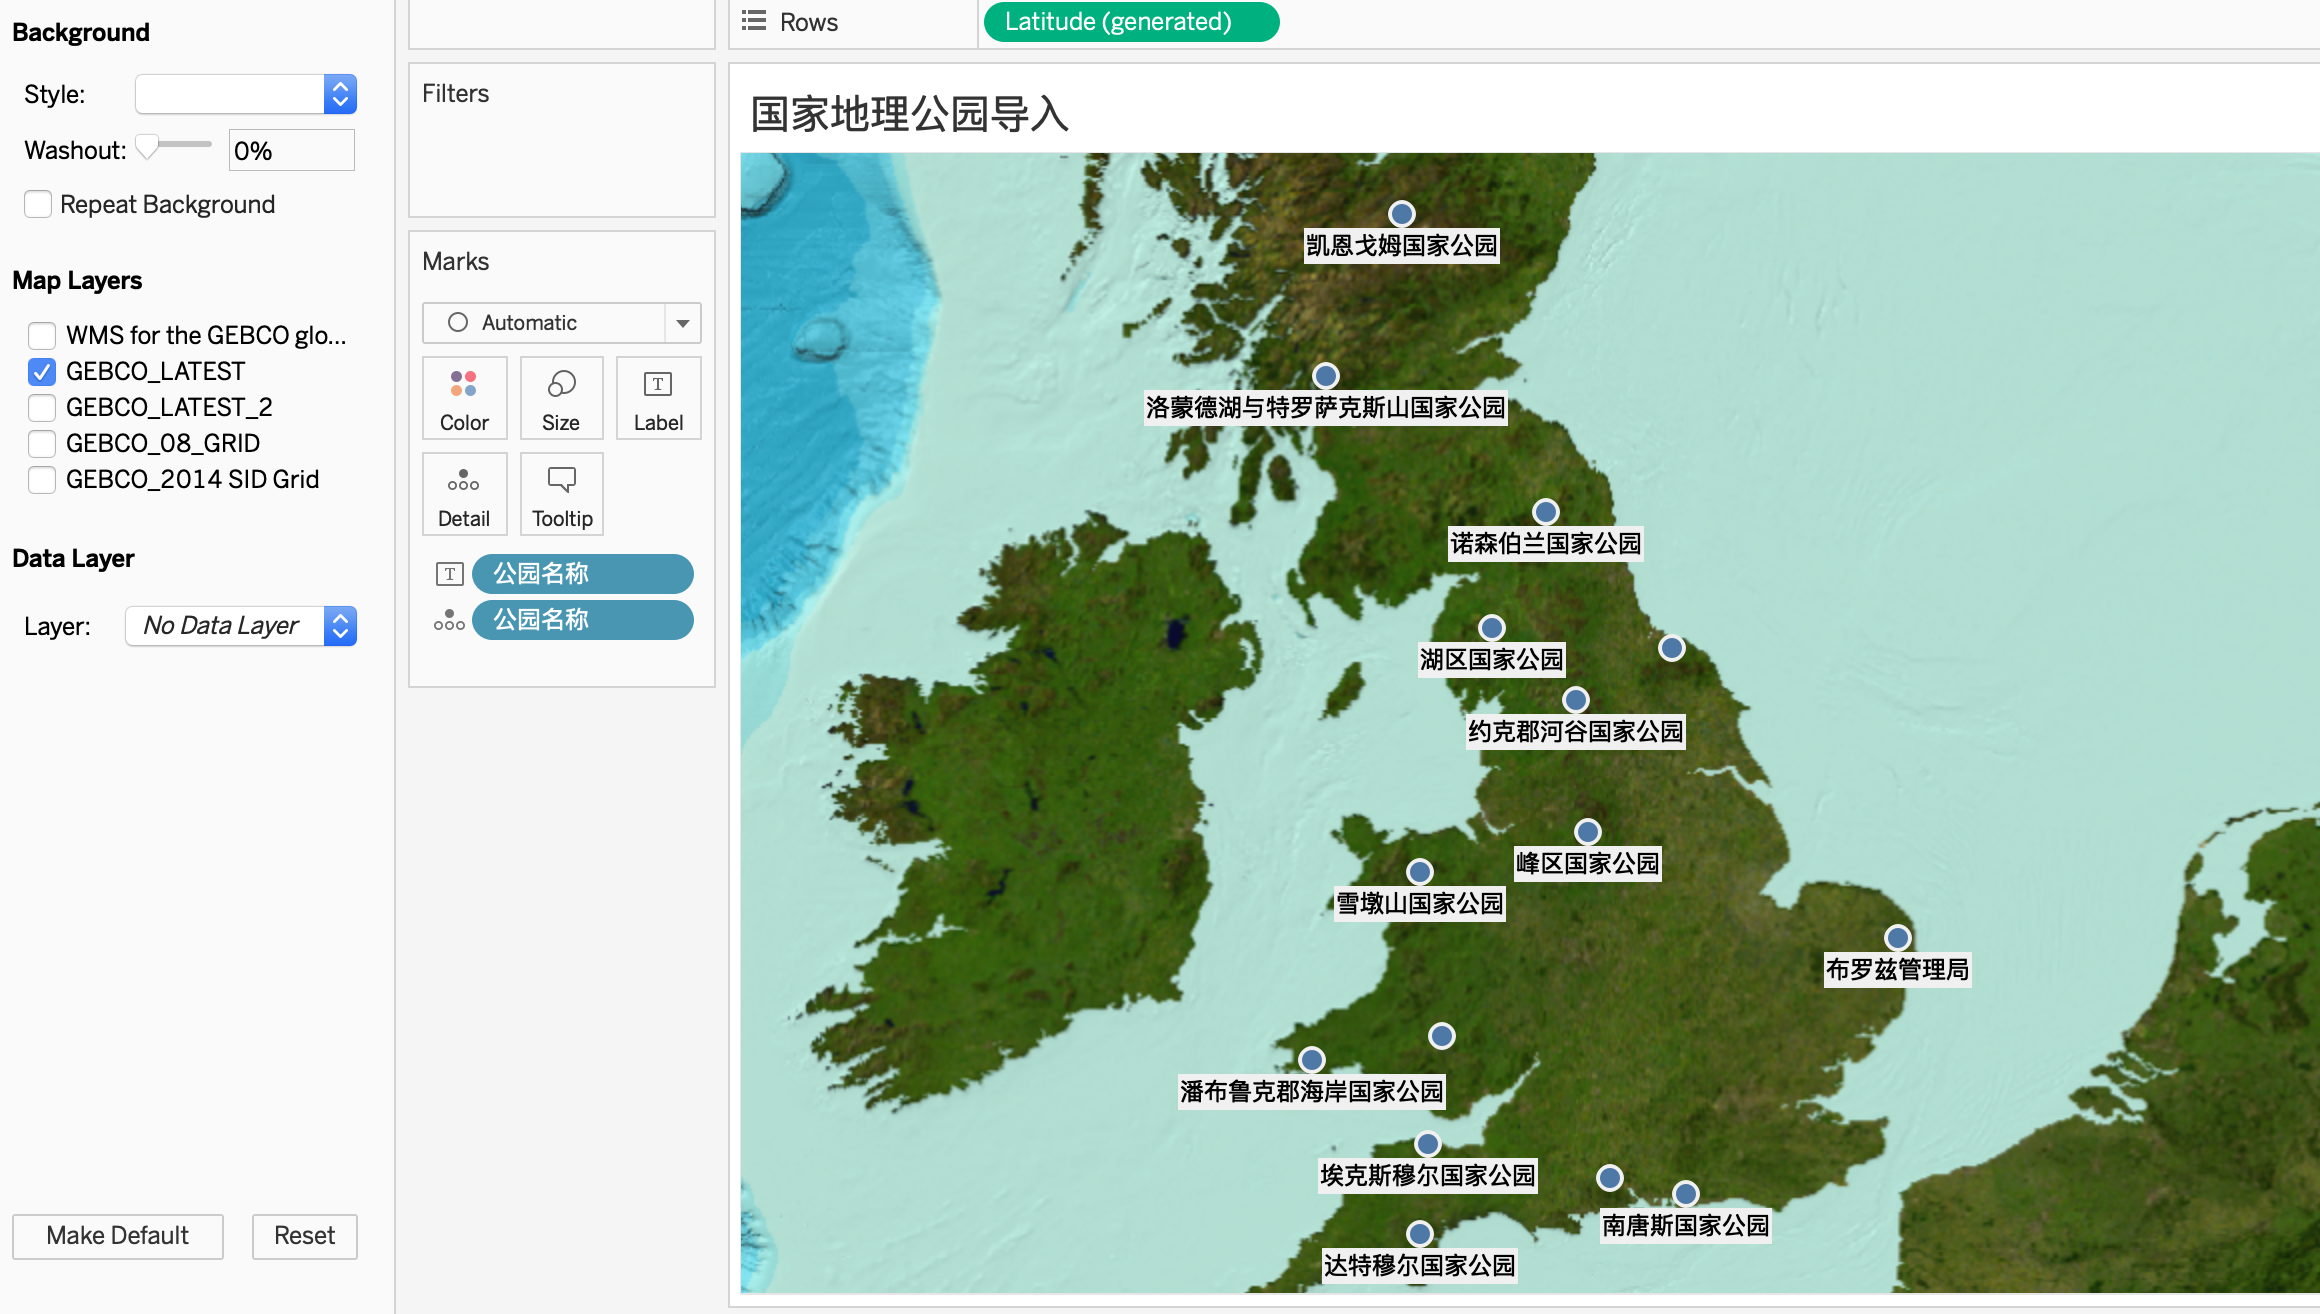Click the 雪墩山国家公园 map label
2320x1314 pixels.
(1420, 904)
